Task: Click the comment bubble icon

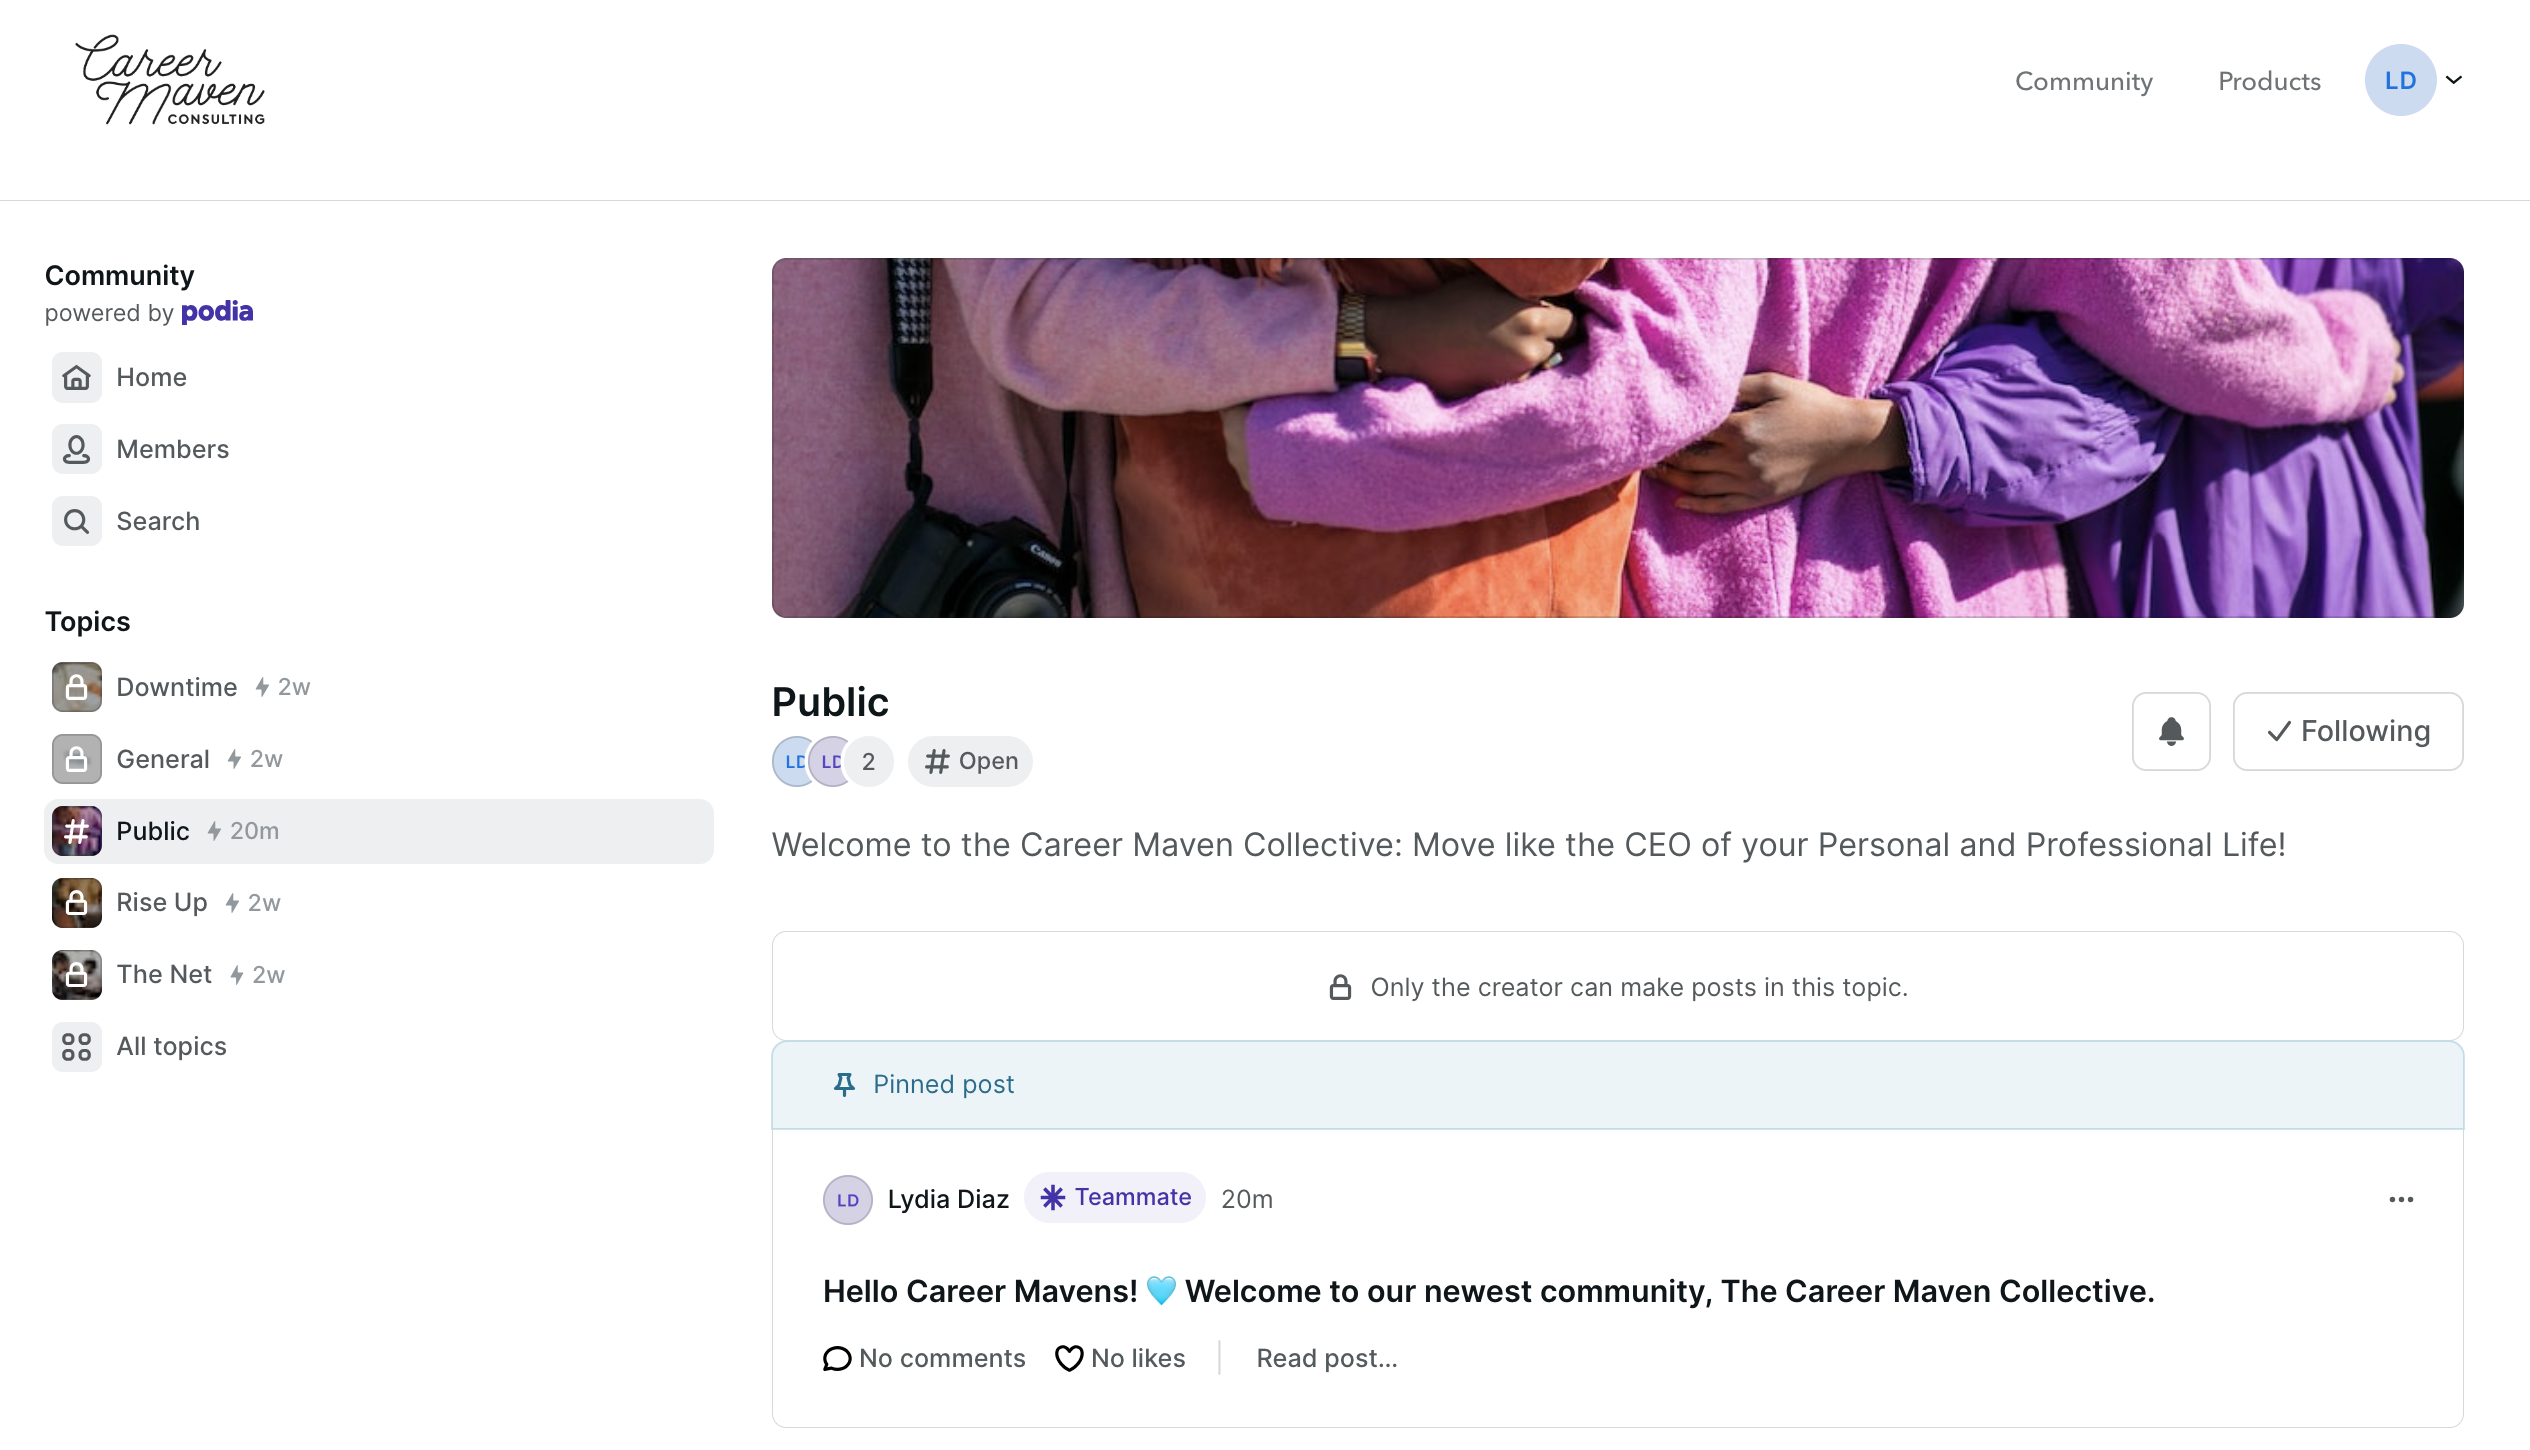Action: click(x=836, y=1359)
